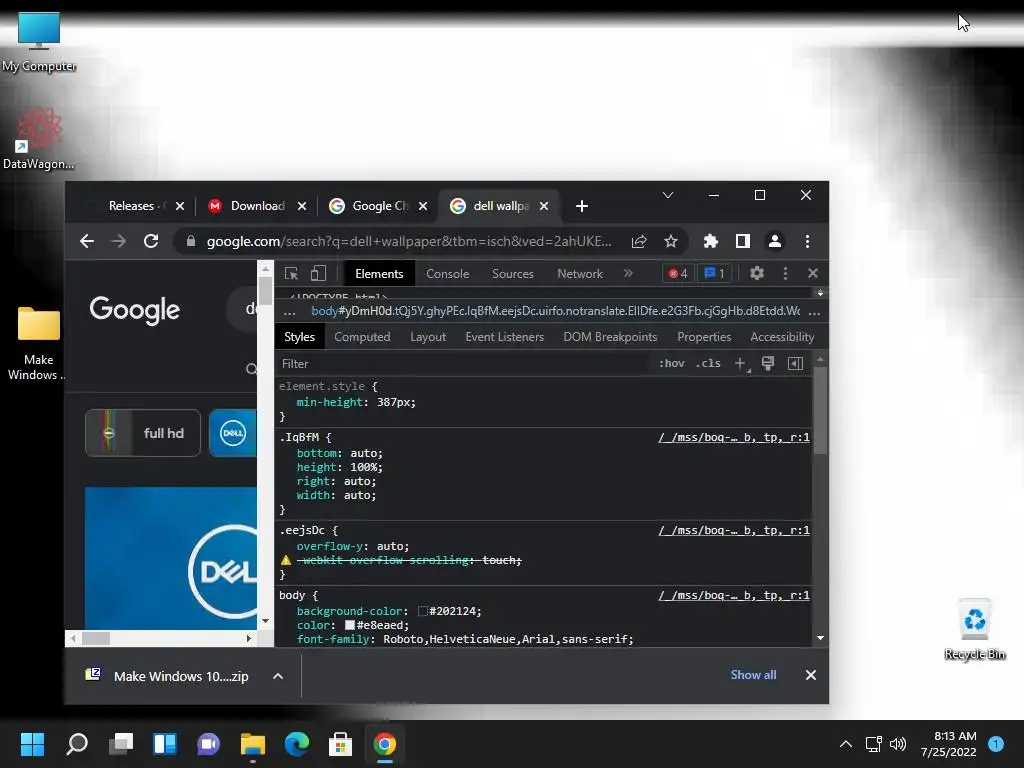Select body element in breadcrumb bar
Image resolution: width=1024 pixels, height=768 pixels.
click(x=555, y=311)
